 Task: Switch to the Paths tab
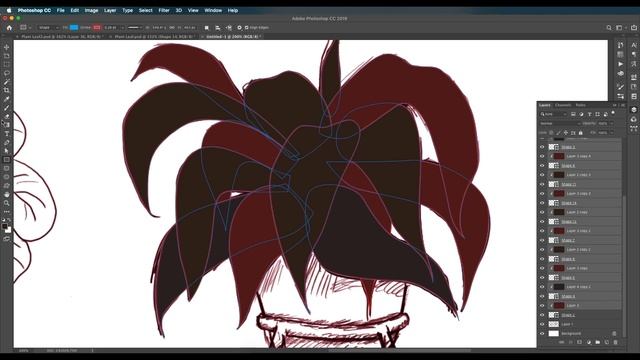pyautogui.click(x=580, y=105)
